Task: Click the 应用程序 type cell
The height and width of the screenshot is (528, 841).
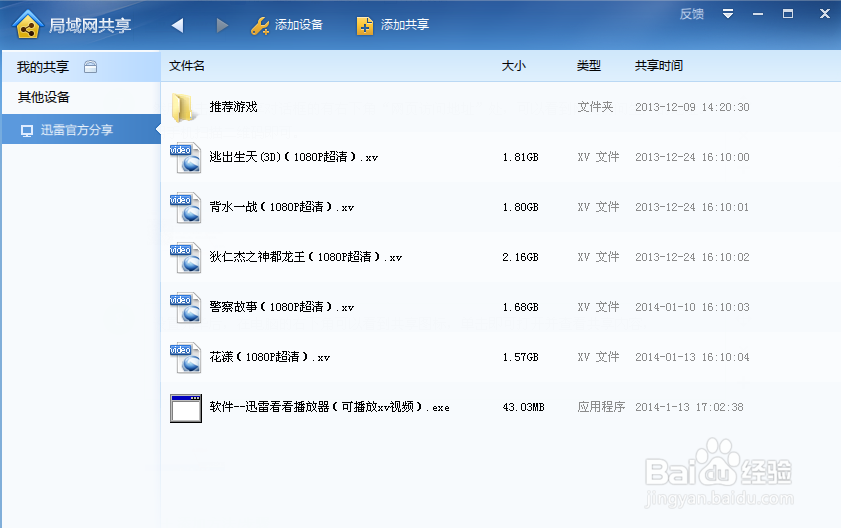Action: click(x=601, y=407)
